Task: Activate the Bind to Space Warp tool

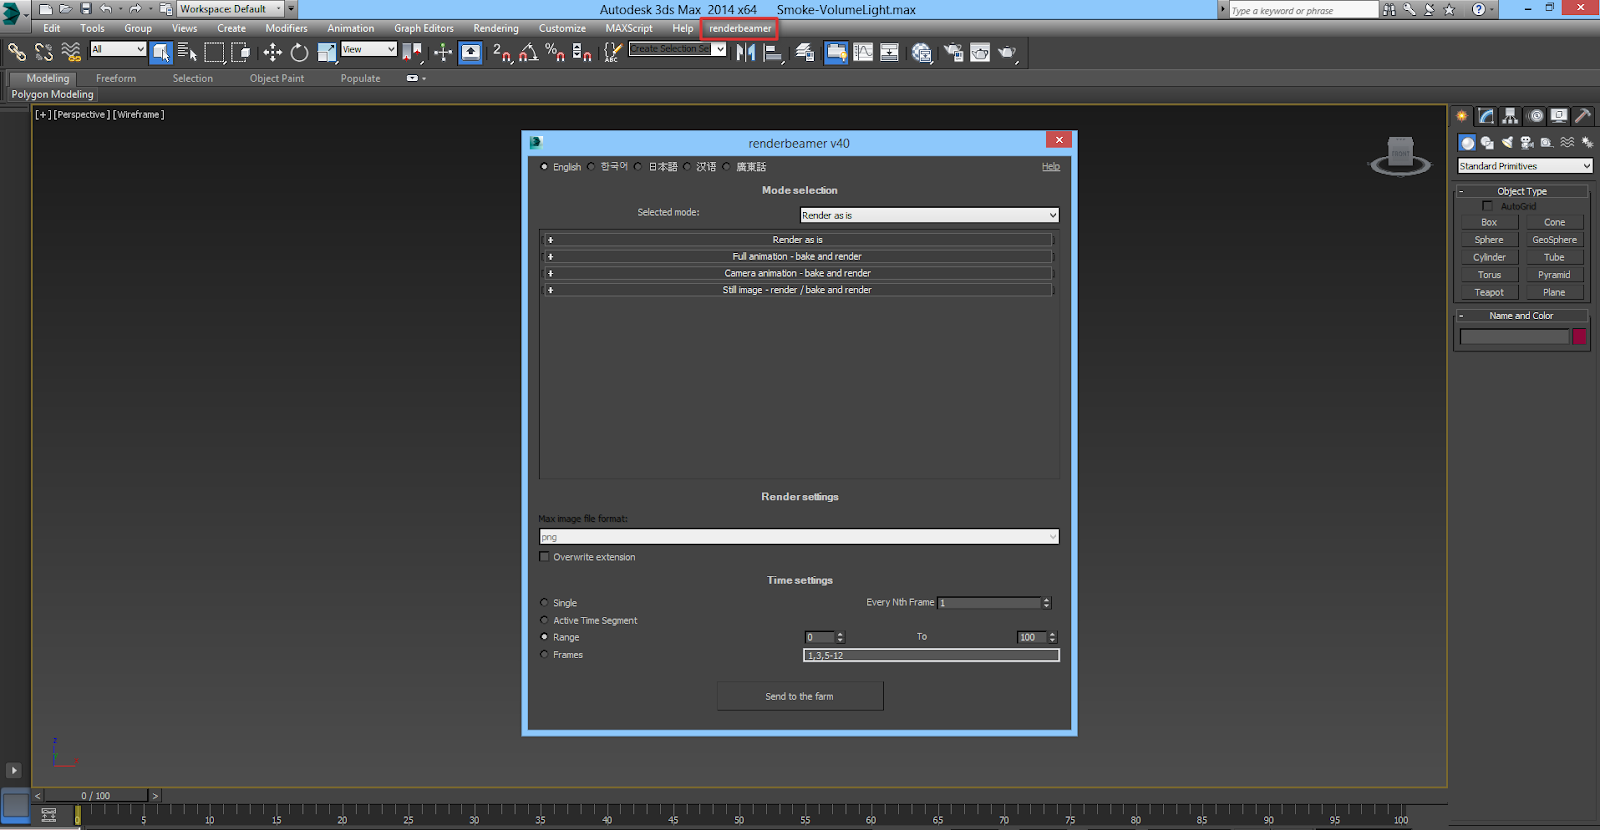Action: [71, 52]
